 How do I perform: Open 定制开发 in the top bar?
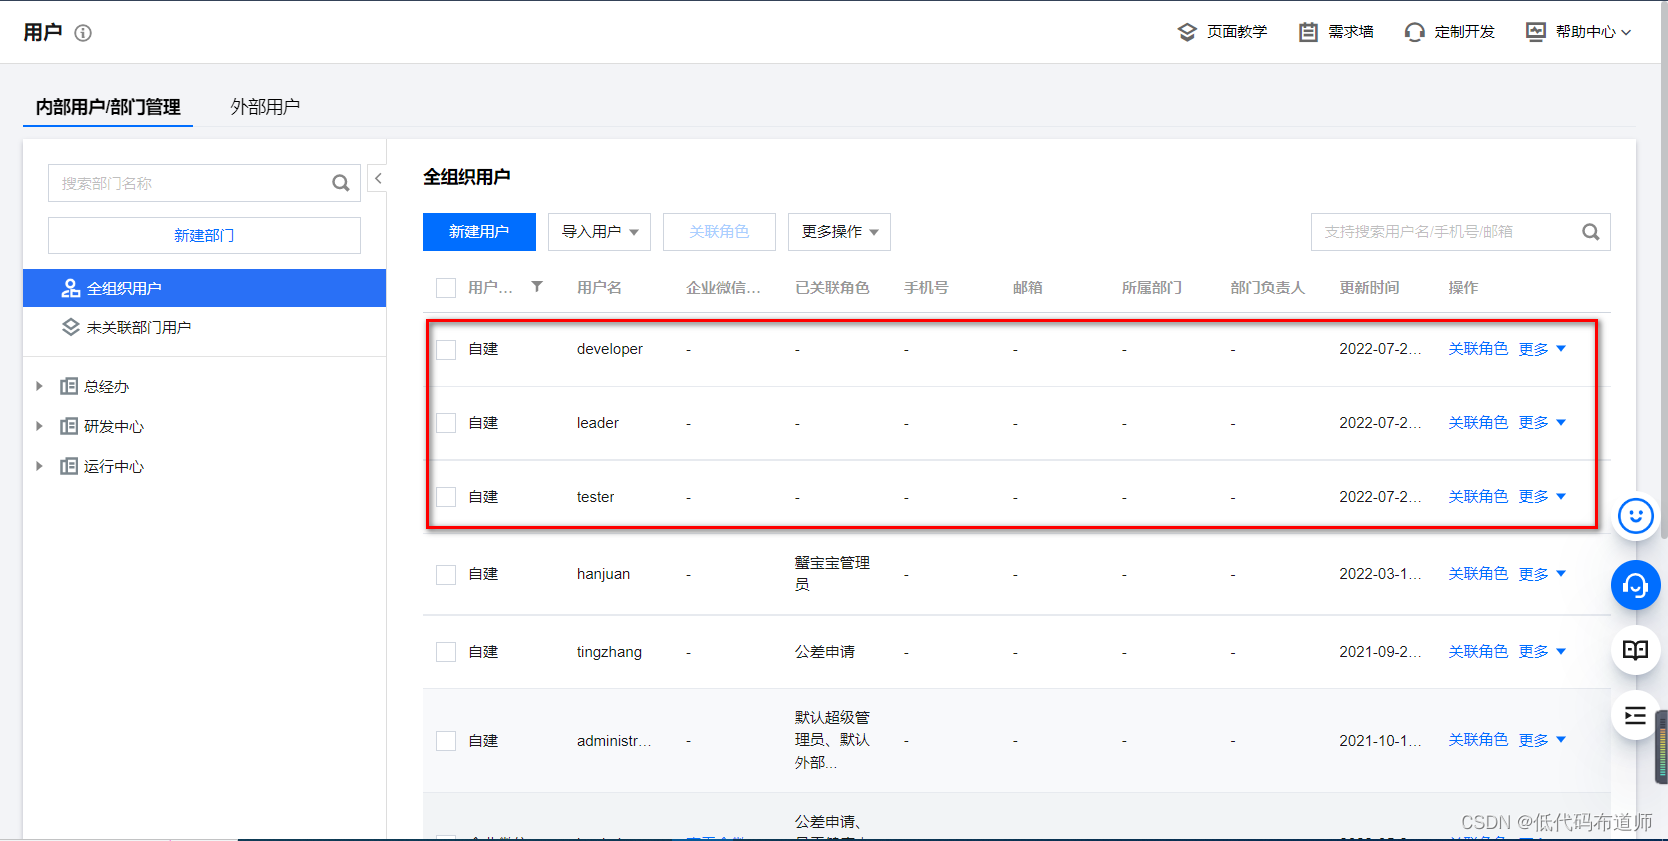[1449, 32]
